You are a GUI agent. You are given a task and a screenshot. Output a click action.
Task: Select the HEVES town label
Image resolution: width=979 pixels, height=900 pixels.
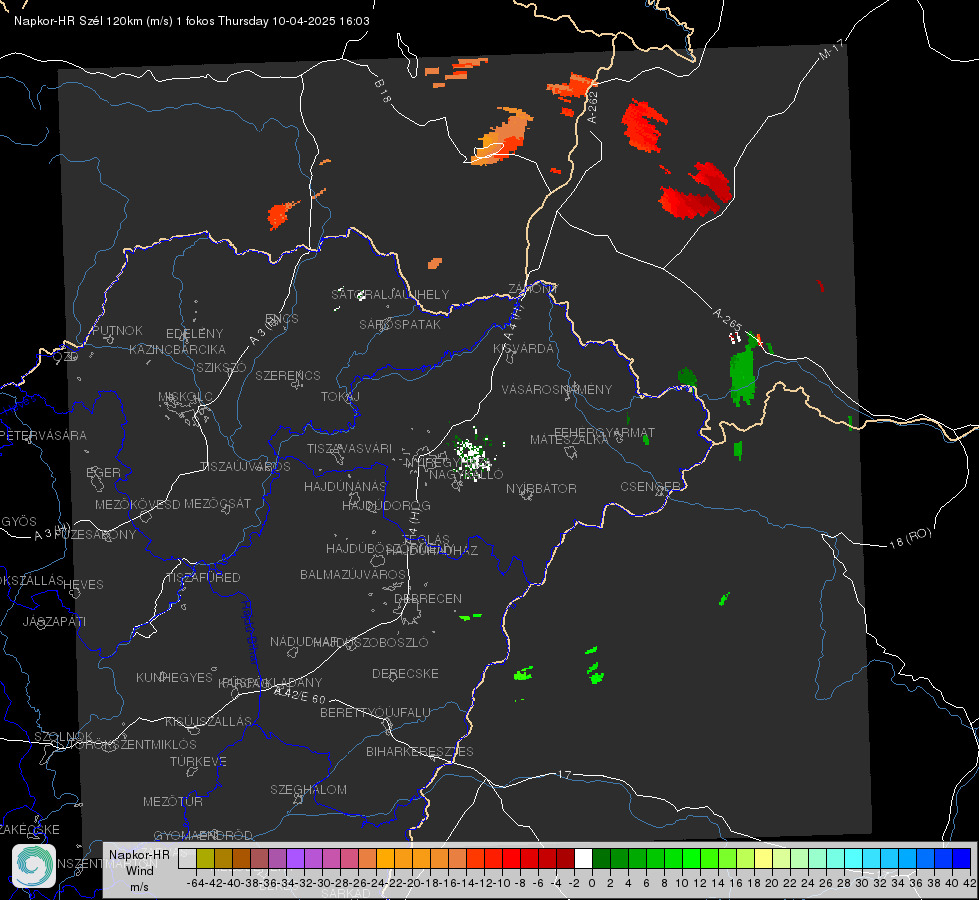pos(83,585)
